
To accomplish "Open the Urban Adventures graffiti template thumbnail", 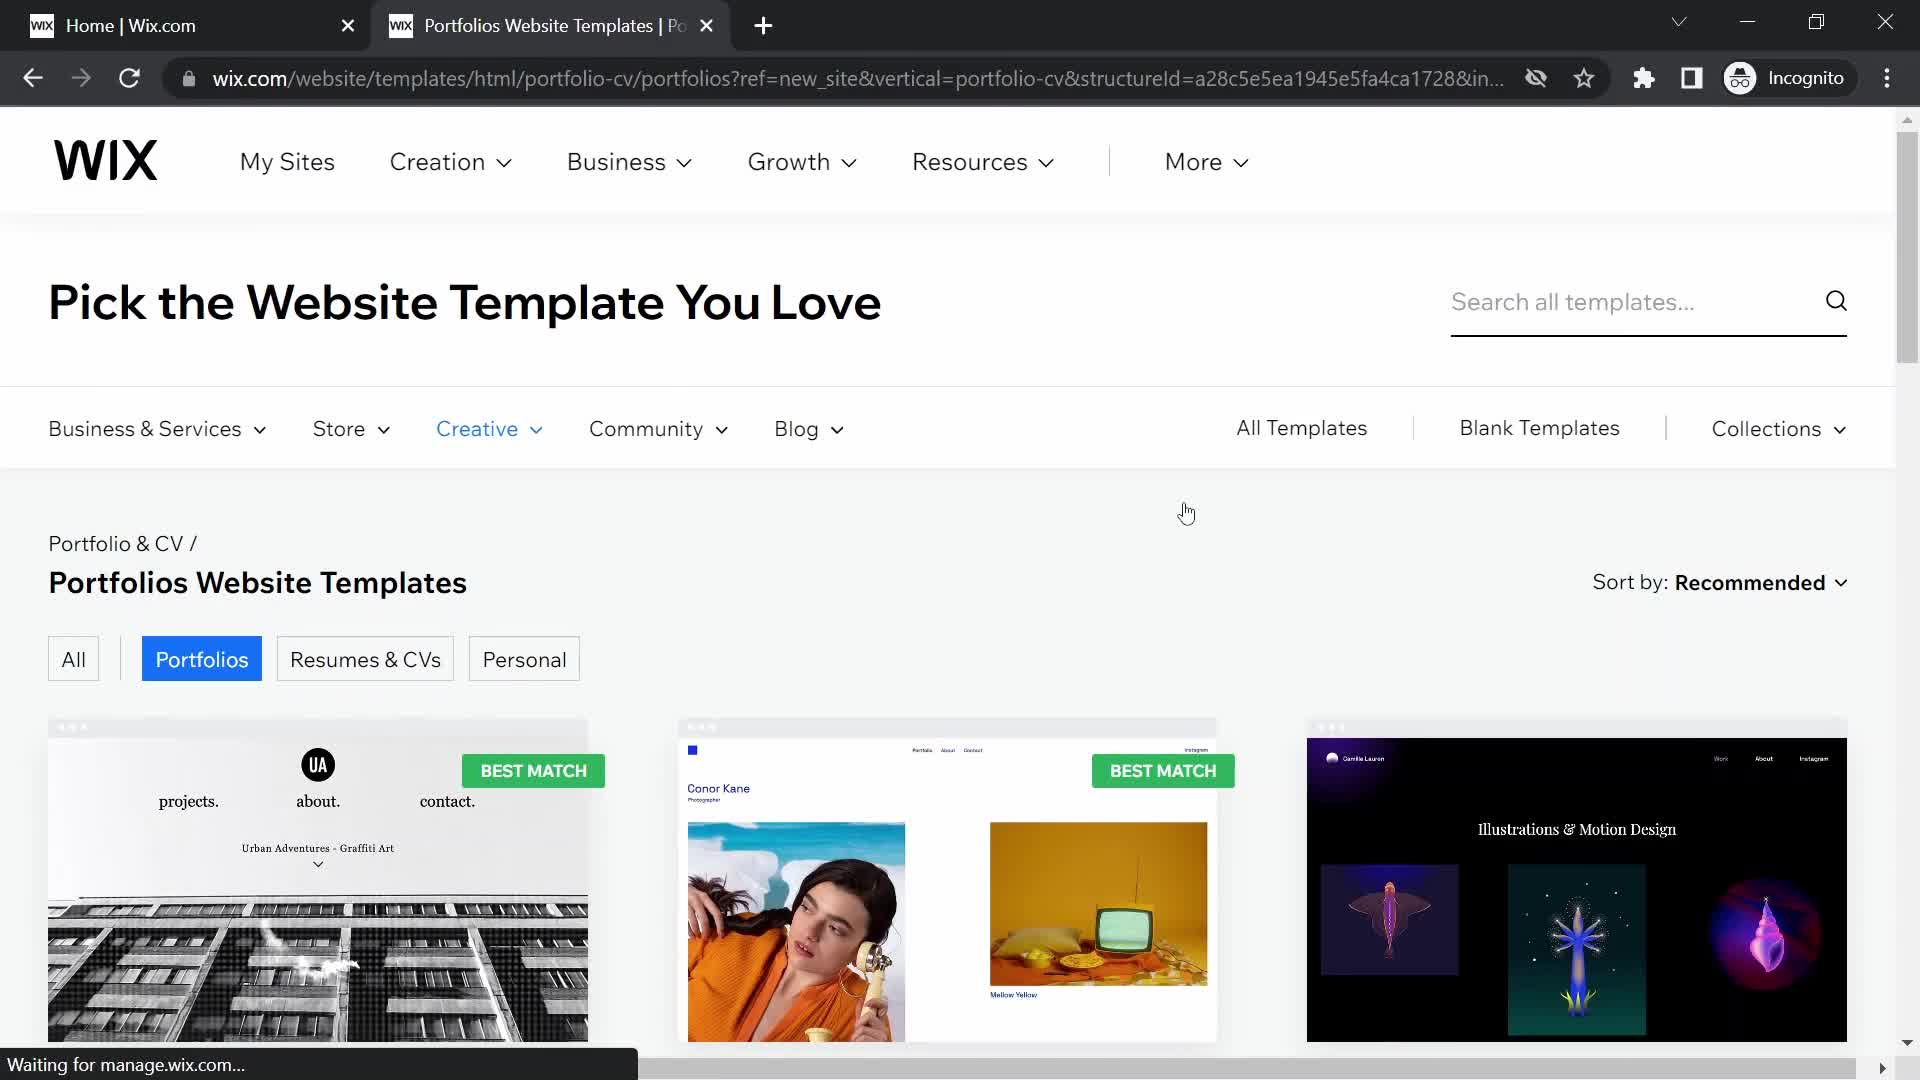I will (318, 880).
